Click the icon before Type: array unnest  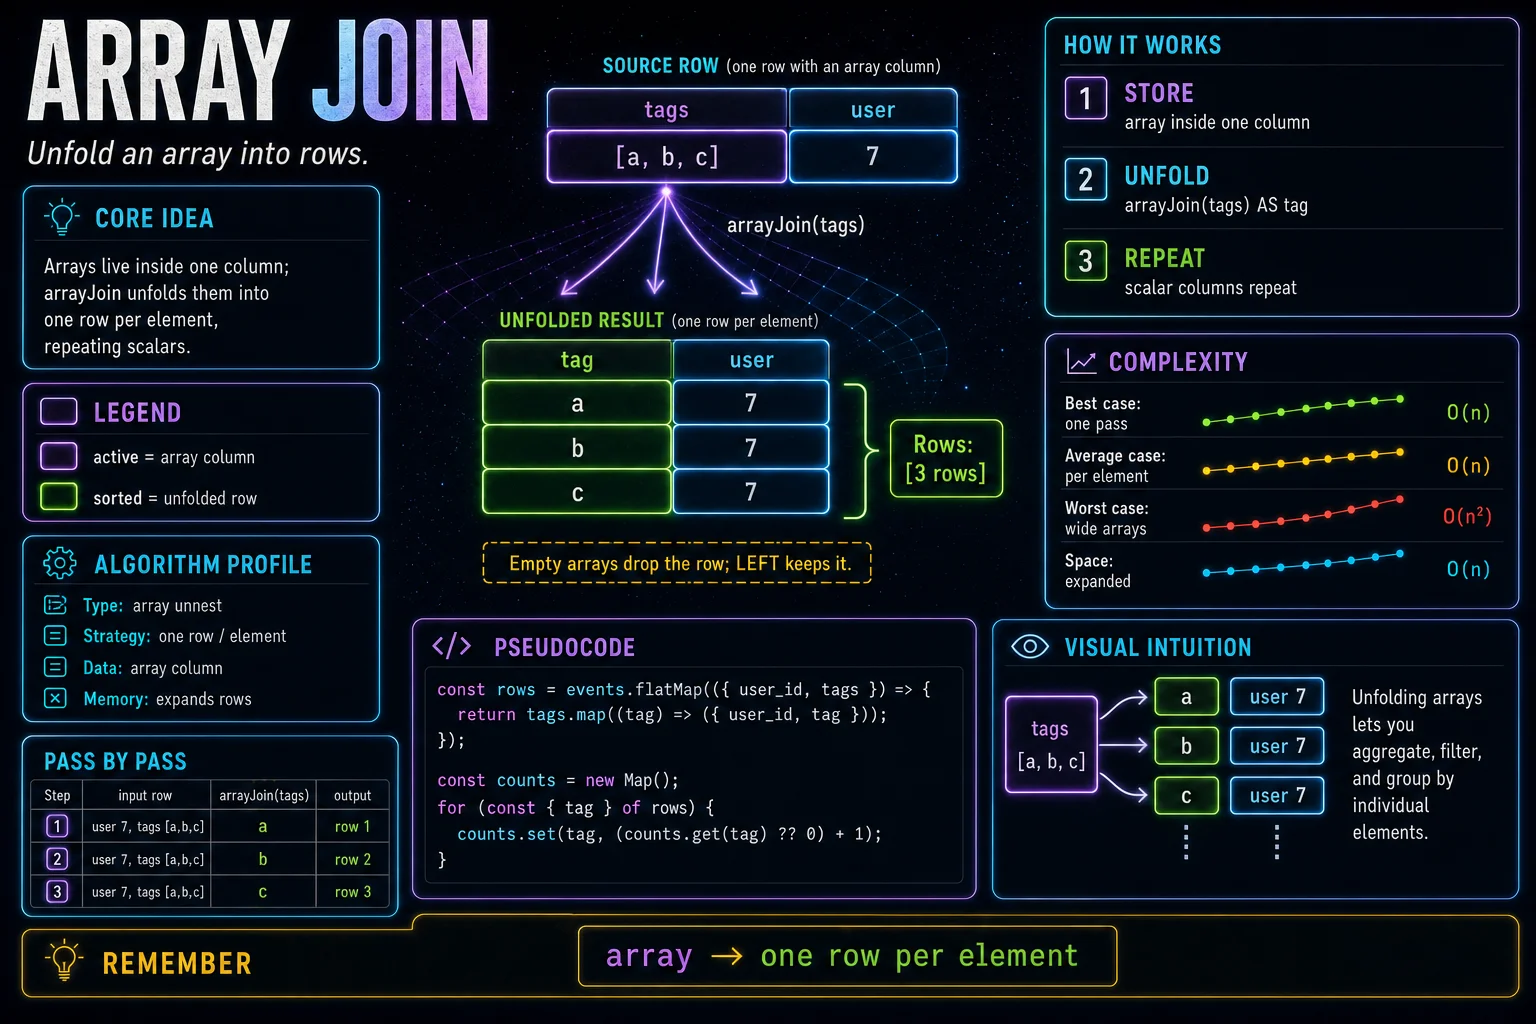(56, 605)
